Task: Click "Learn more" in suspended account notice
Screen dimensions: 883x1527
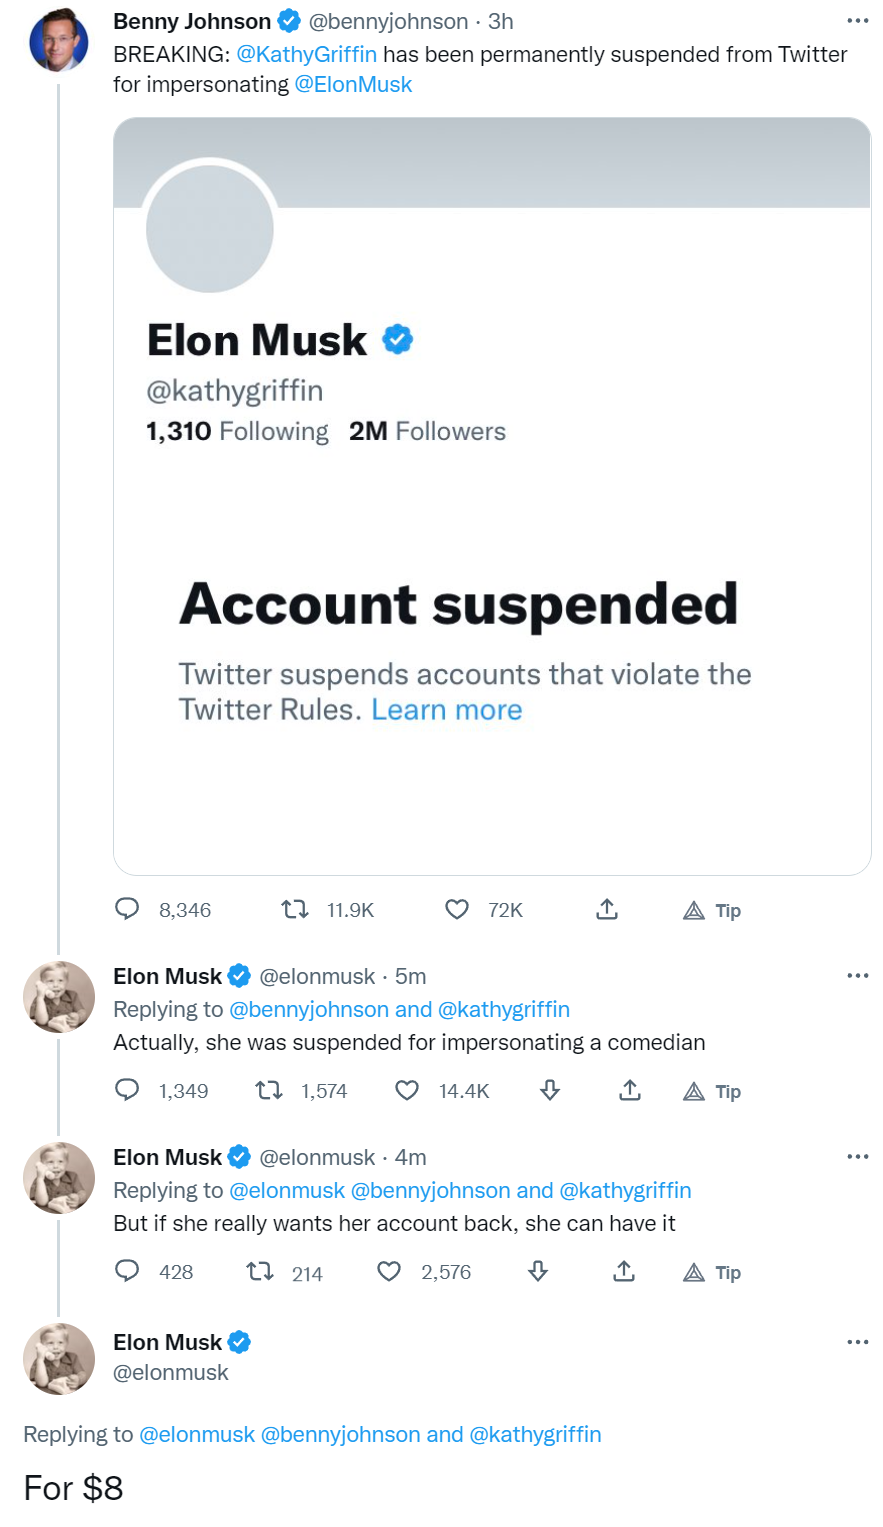Action: click(x=447, y=709)
